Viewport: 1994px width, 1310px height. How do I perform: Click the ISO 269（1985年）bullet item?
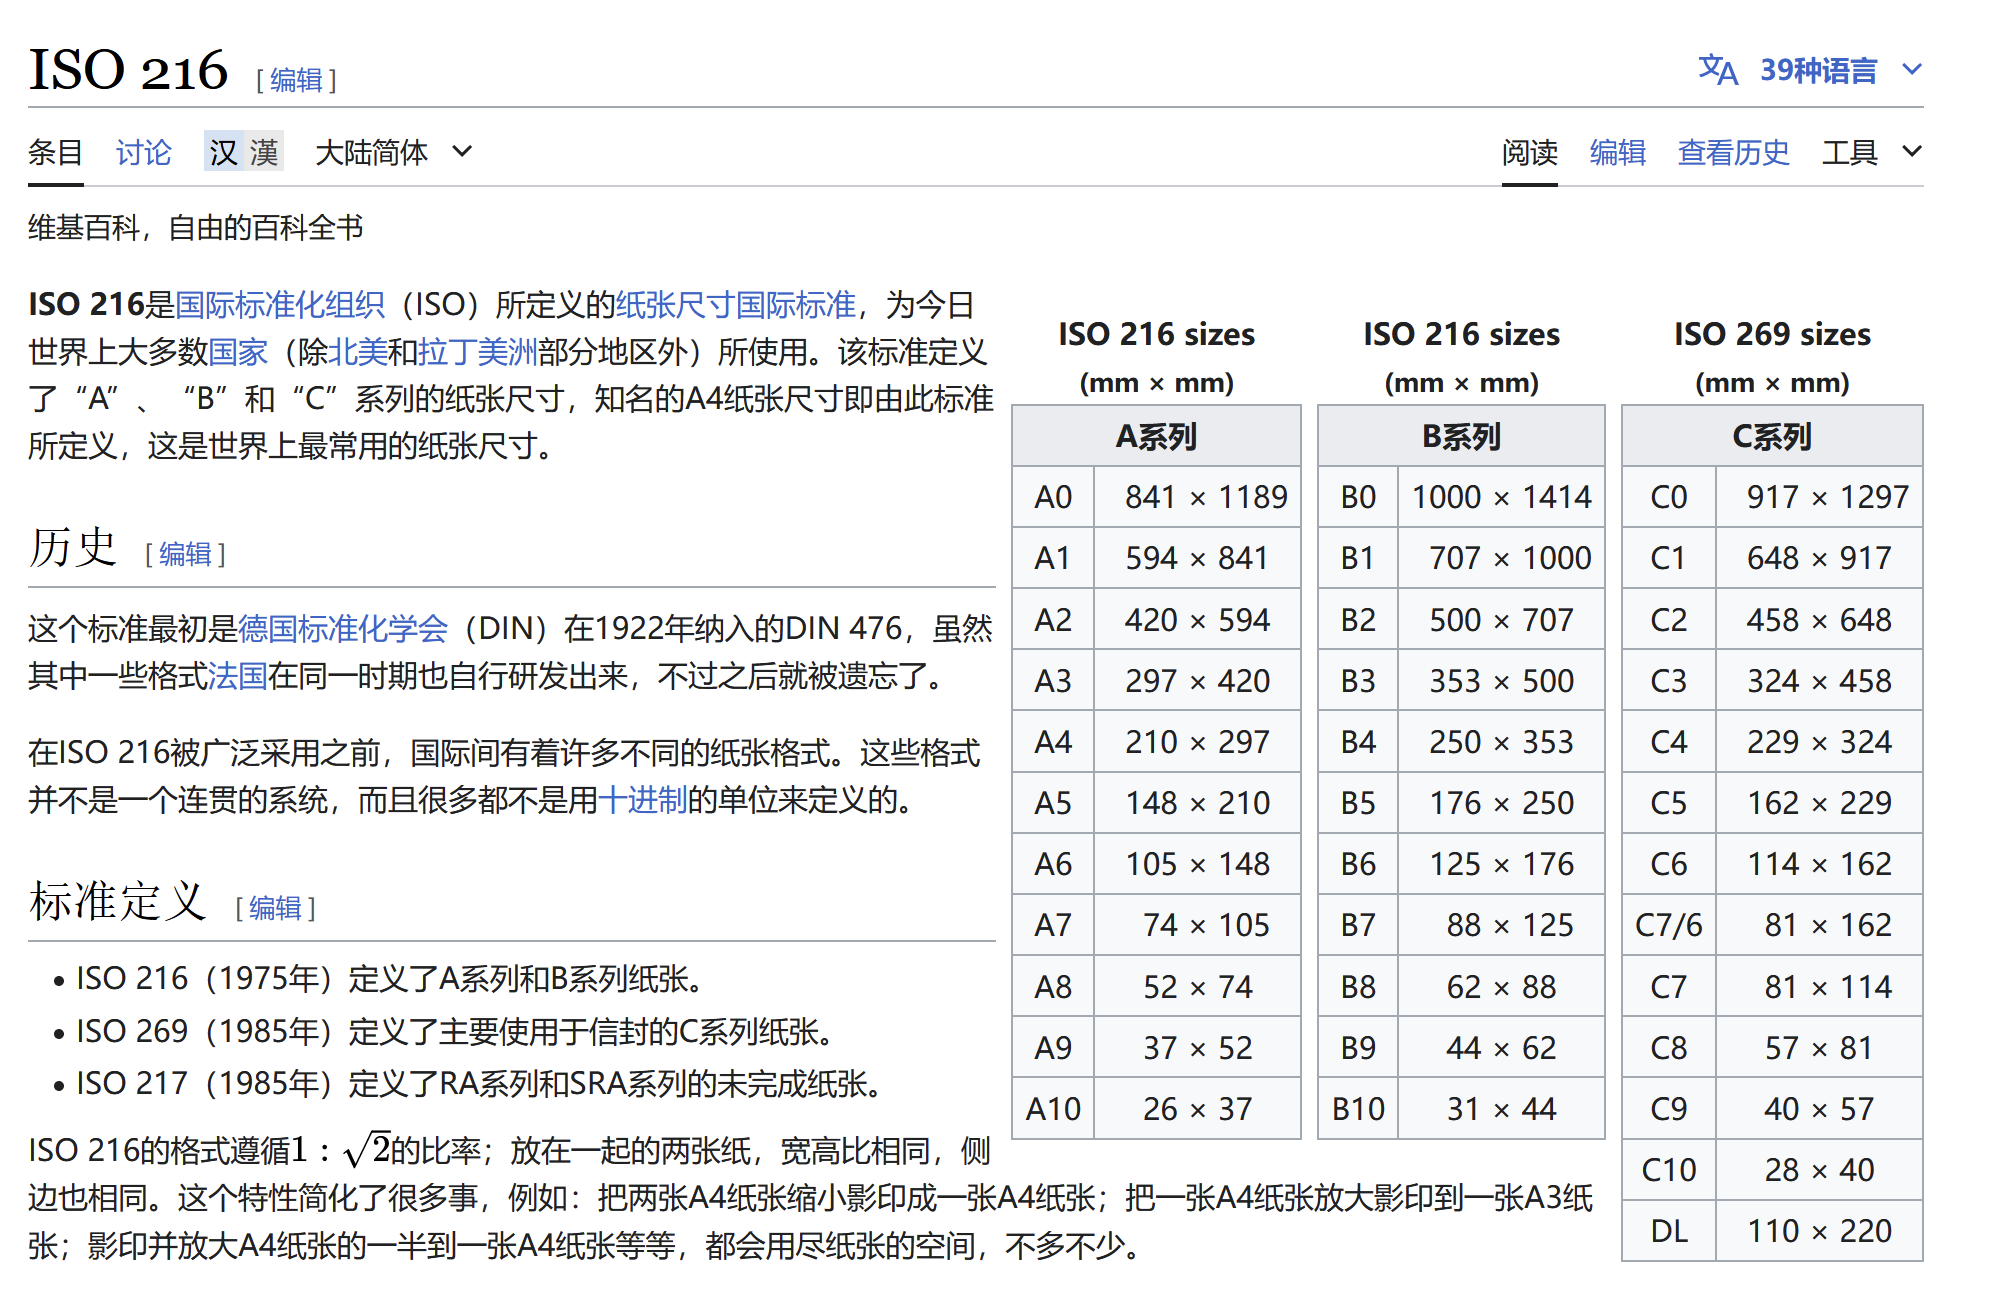(x=455, y=1031)
